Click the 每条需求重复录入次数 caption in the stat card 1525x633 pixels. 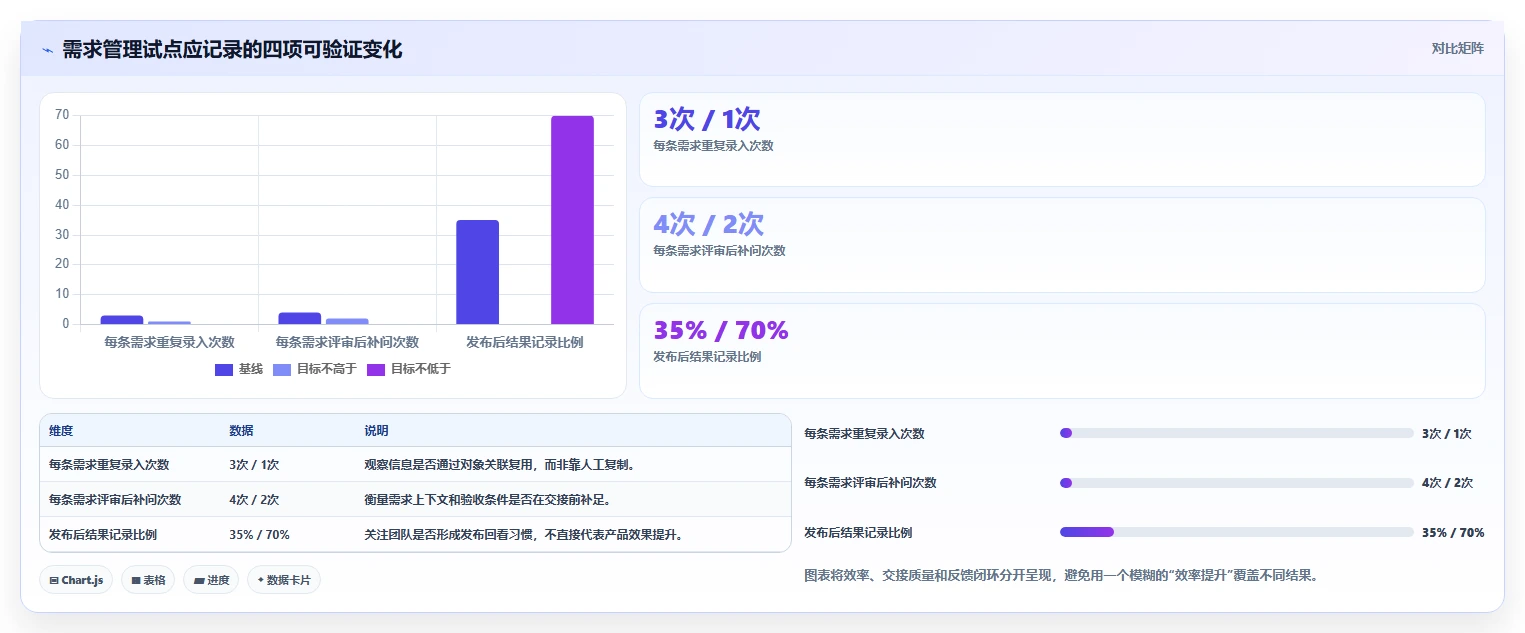coord(713,146)
